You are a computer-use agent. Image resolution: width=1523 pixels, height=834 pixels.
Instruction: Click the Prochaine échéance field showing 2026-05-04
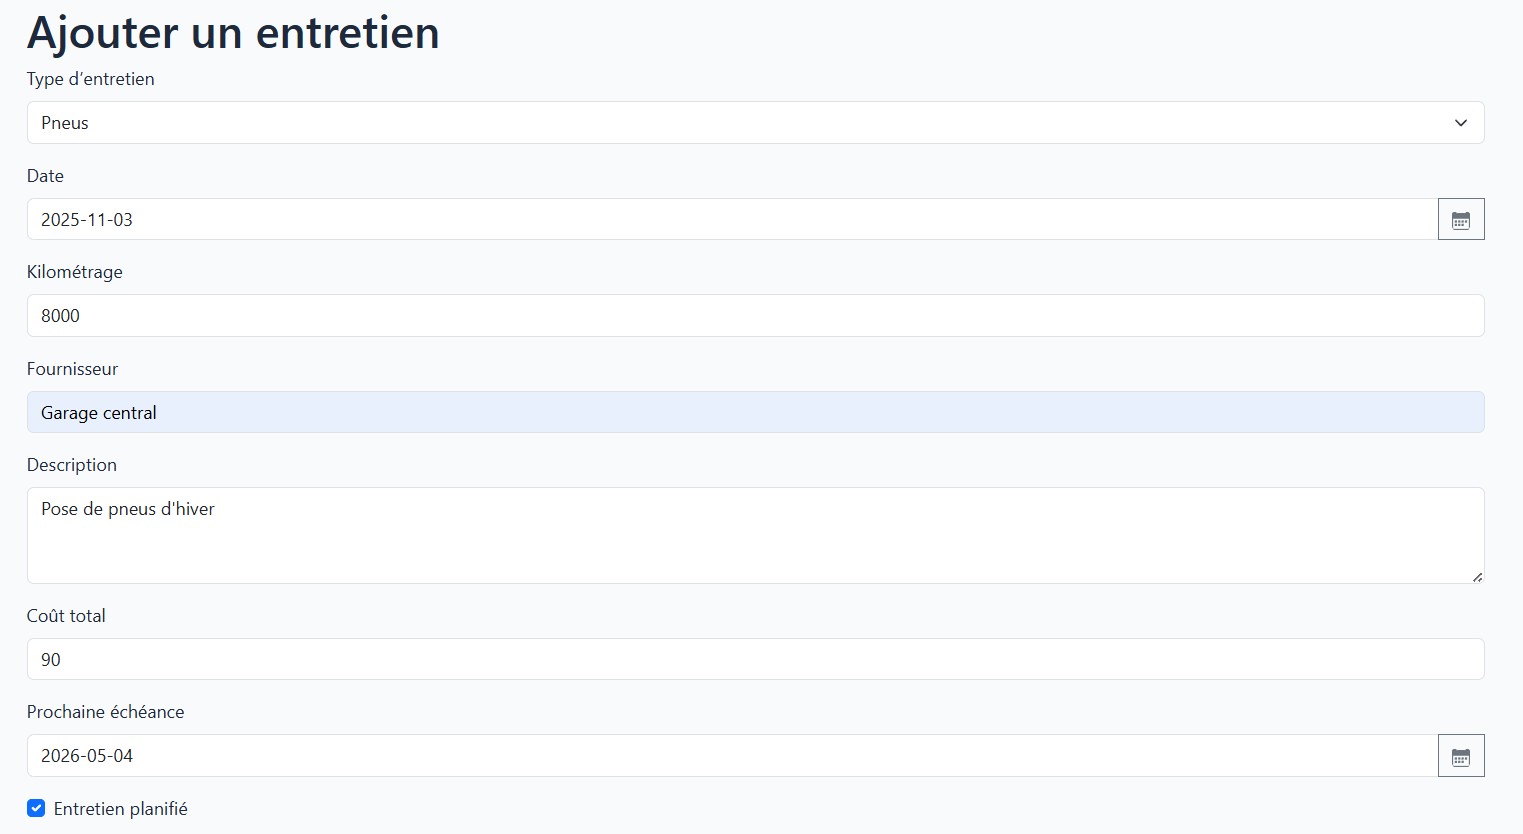tap(700, 755)
